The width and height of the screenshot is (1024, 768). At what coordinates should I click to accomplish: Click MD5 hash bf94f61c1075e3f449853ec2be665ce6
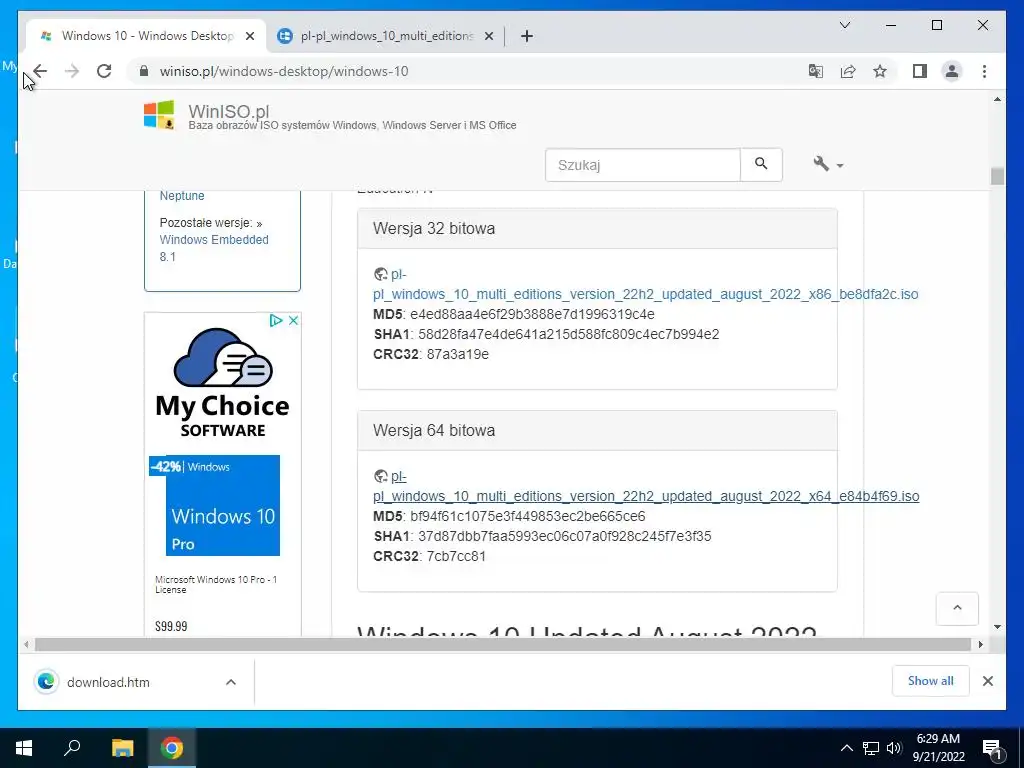pos(528,516)
